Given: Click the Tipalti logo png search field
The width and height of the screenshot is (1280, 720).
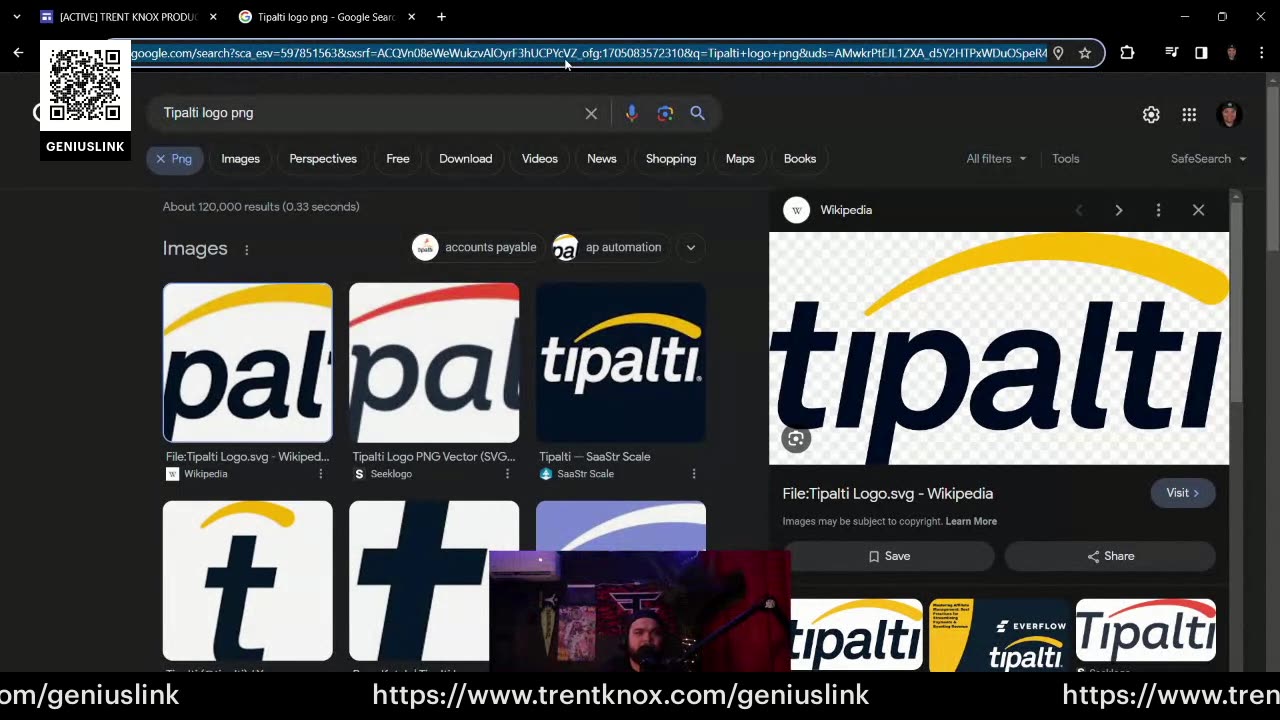Looking at the screenshot, I should (370, 113).
